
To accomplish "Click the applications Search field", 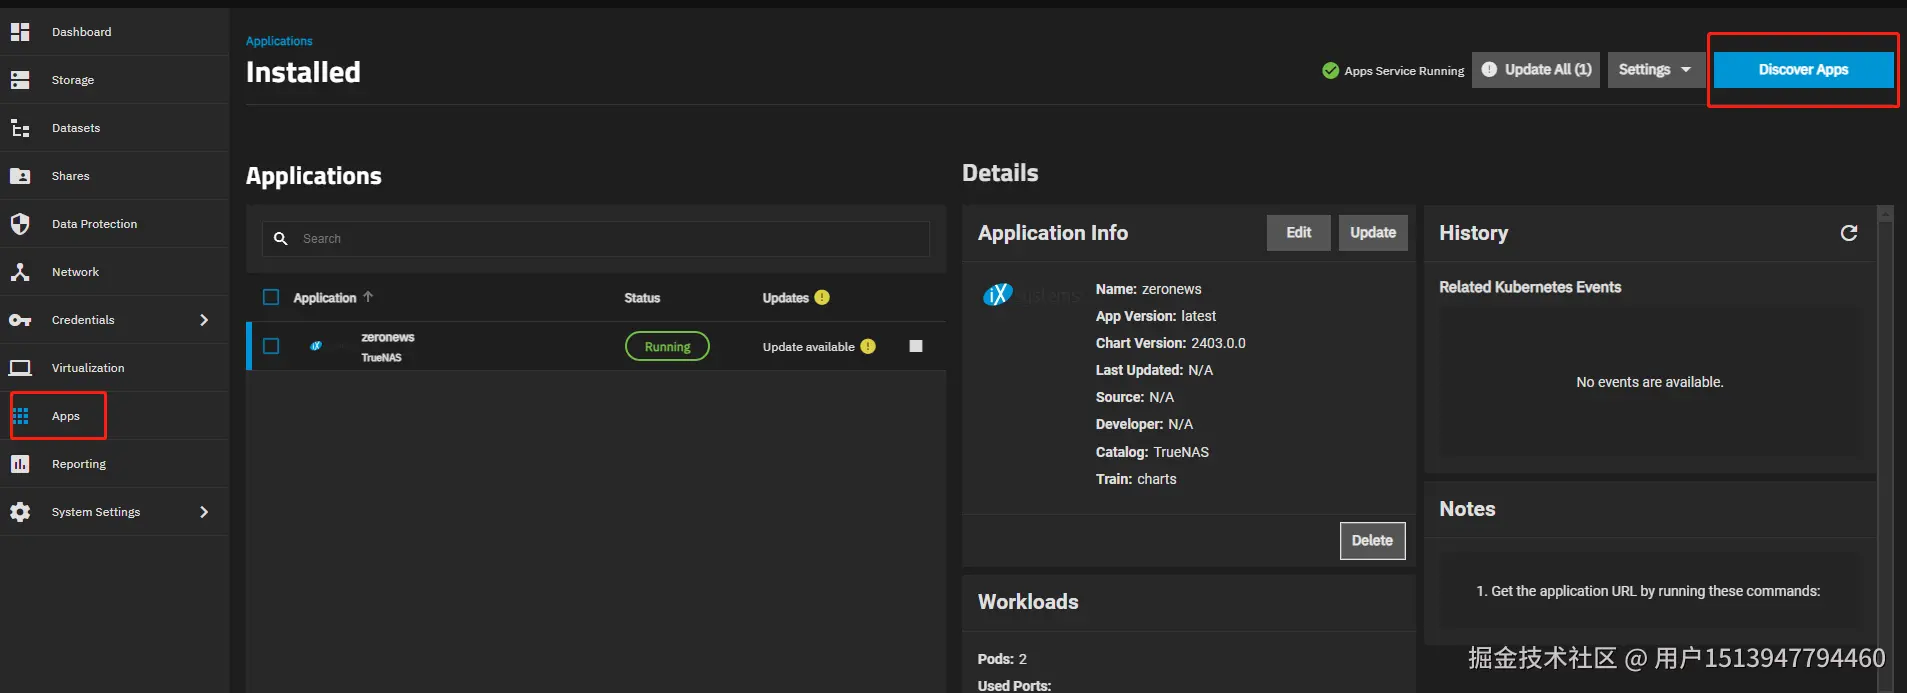I will [x=596, y=239].
